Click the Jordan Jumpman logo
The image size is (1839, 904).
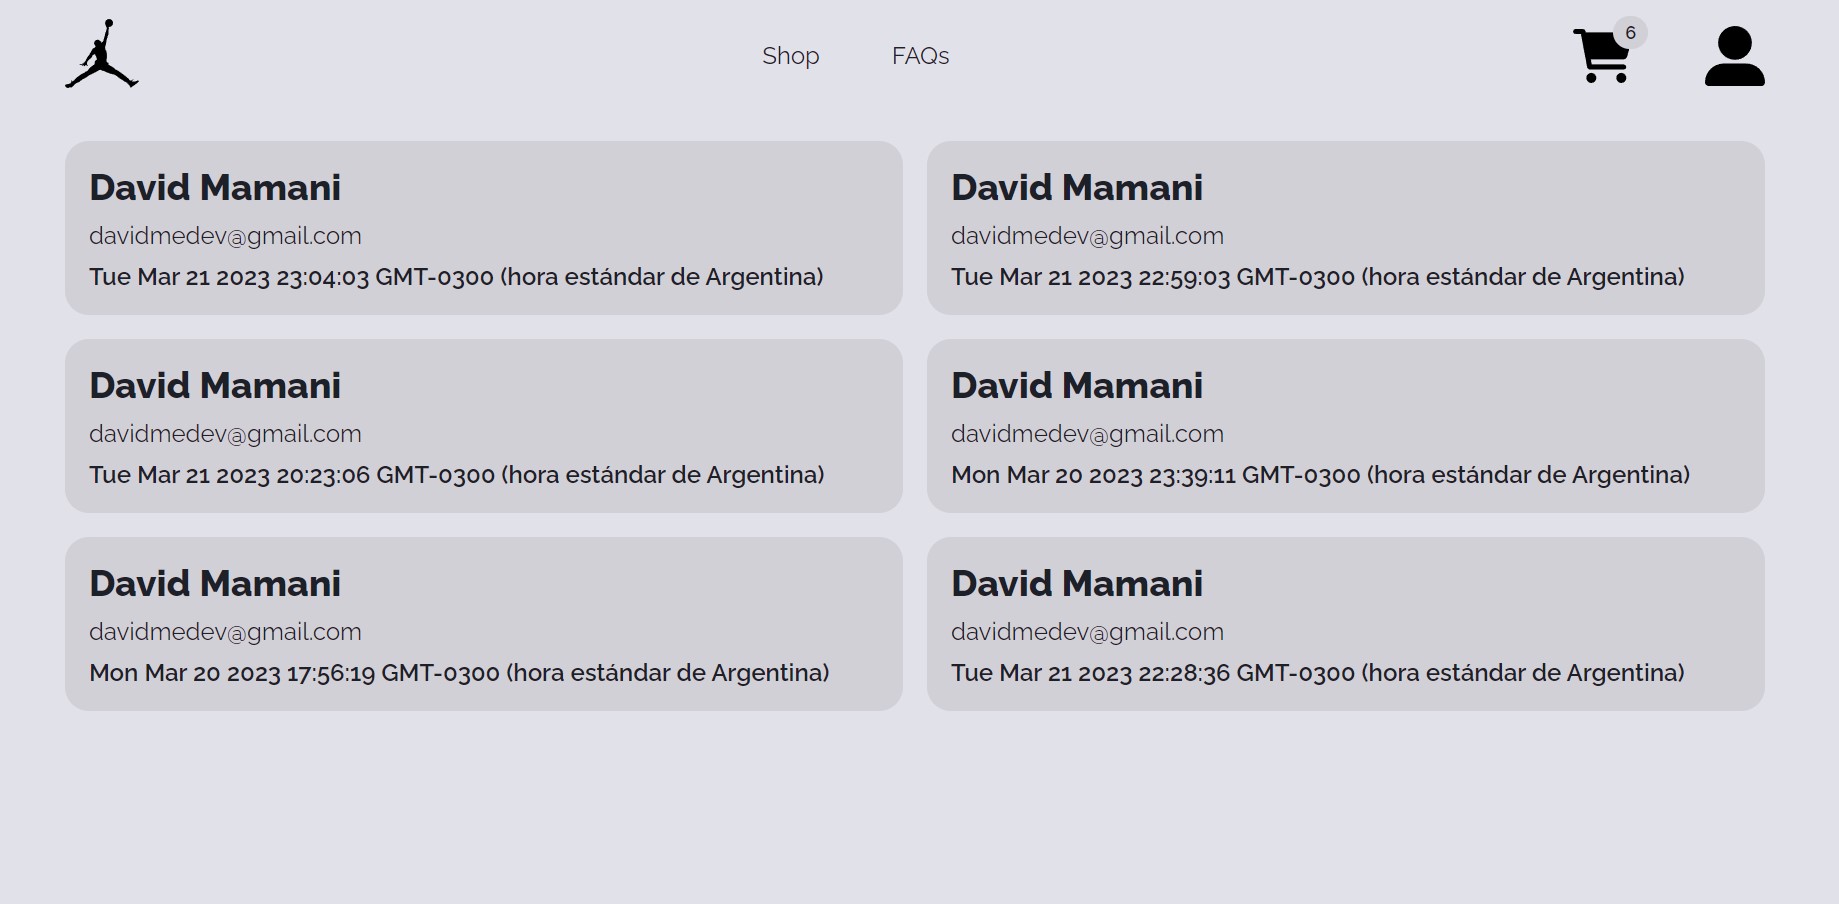tap(102, 55)
